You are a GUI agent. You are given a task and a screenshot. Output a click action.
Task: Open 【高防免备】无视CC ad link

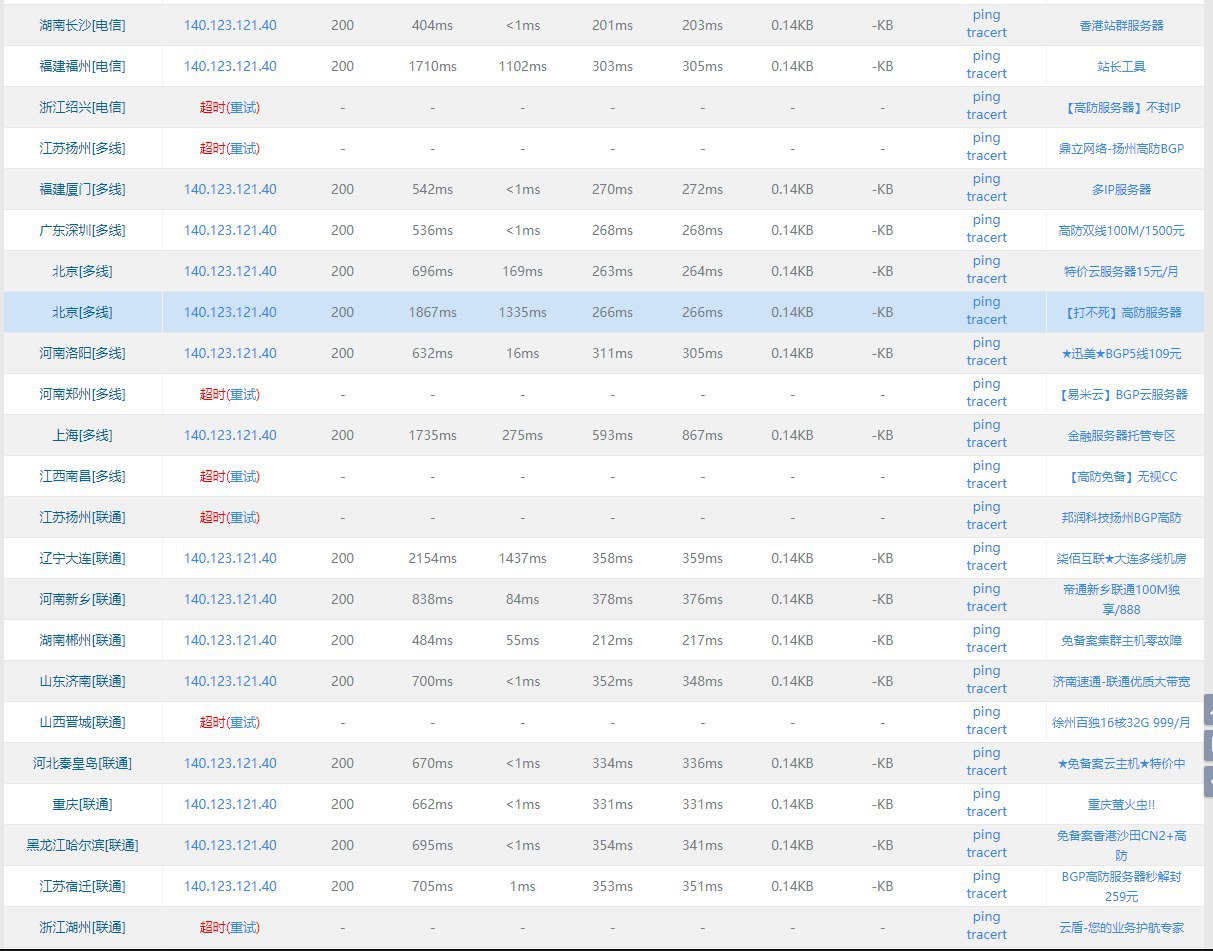click(x=1121, y=476)
